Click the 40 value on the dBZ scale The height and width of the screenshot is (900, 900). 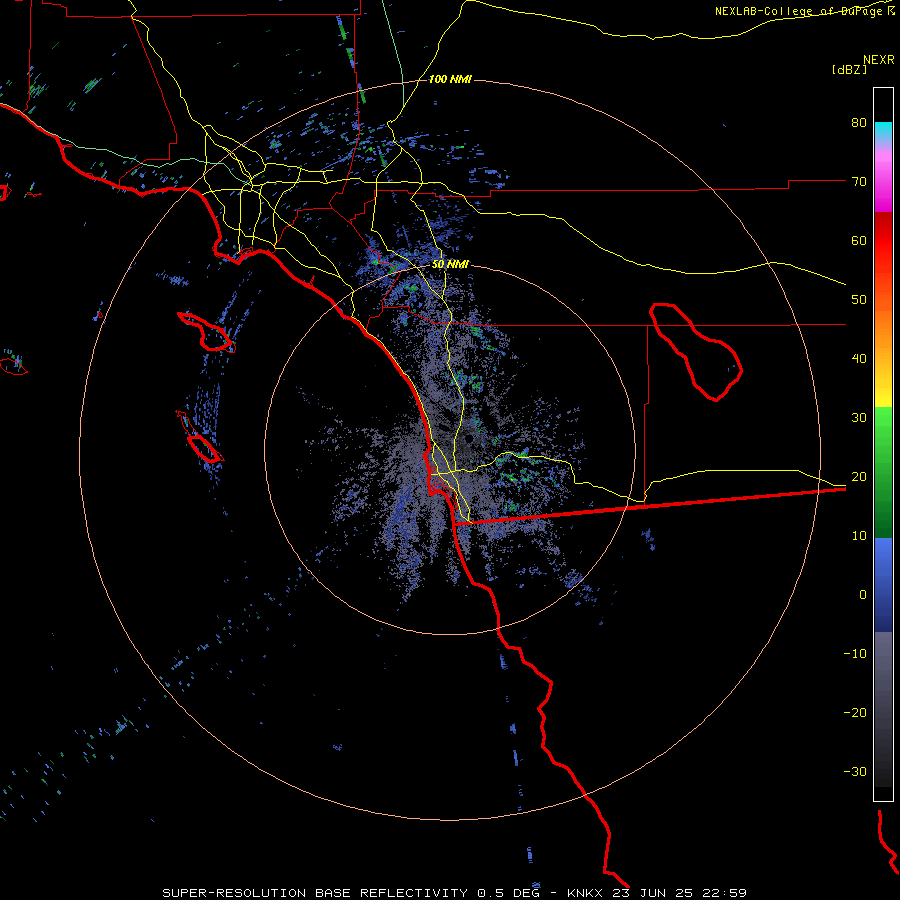(x=859, y=358)
